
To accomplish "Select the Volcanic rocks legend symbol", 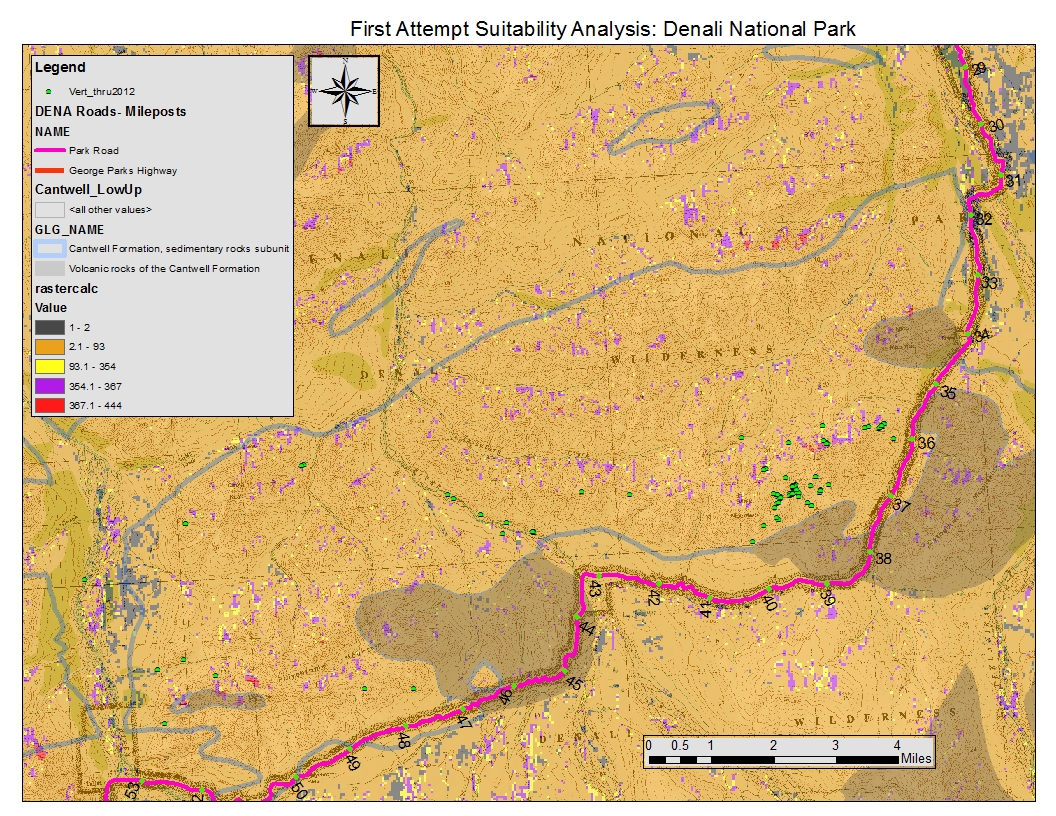I will tap(49, 269).
